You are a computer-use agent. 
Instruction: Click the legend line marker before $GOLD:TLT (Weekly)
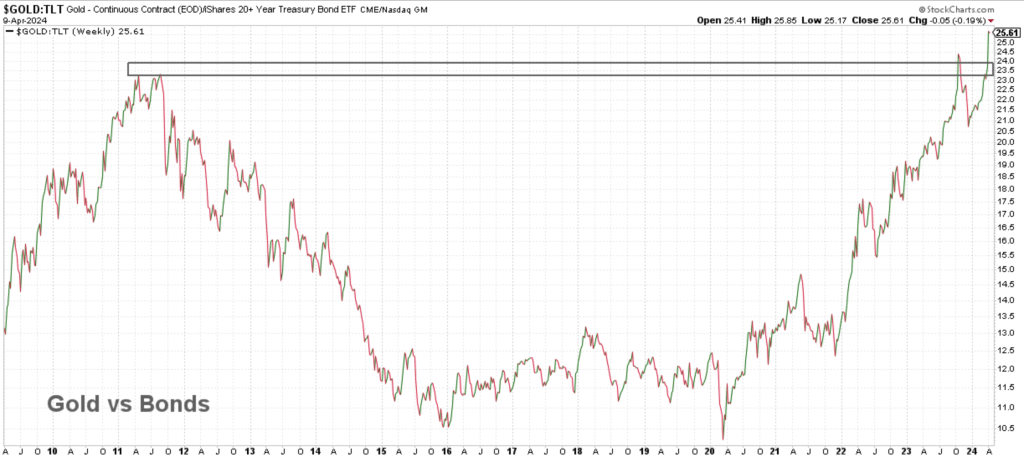pos(9,32)
